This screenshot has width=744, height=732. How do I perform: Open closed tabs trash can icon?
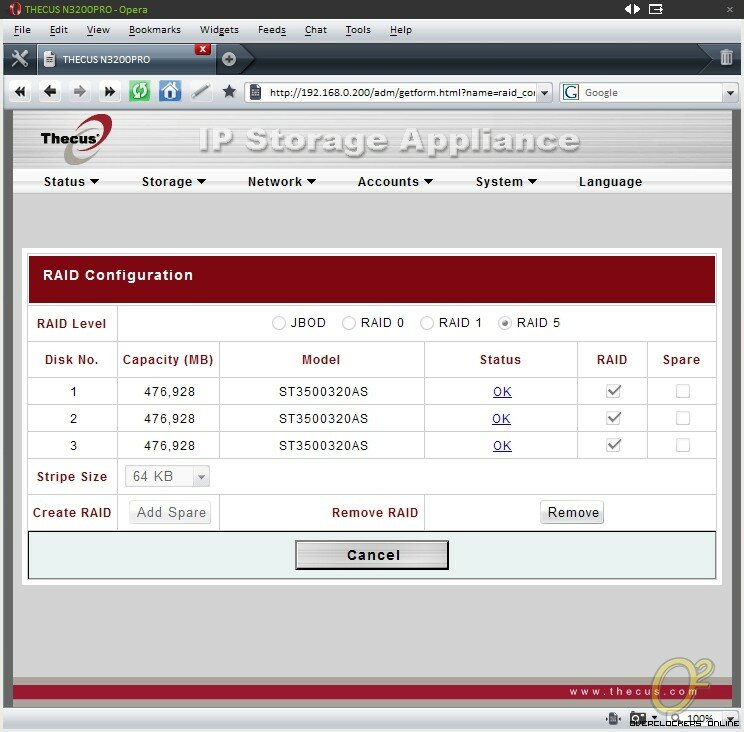(726, 57)
